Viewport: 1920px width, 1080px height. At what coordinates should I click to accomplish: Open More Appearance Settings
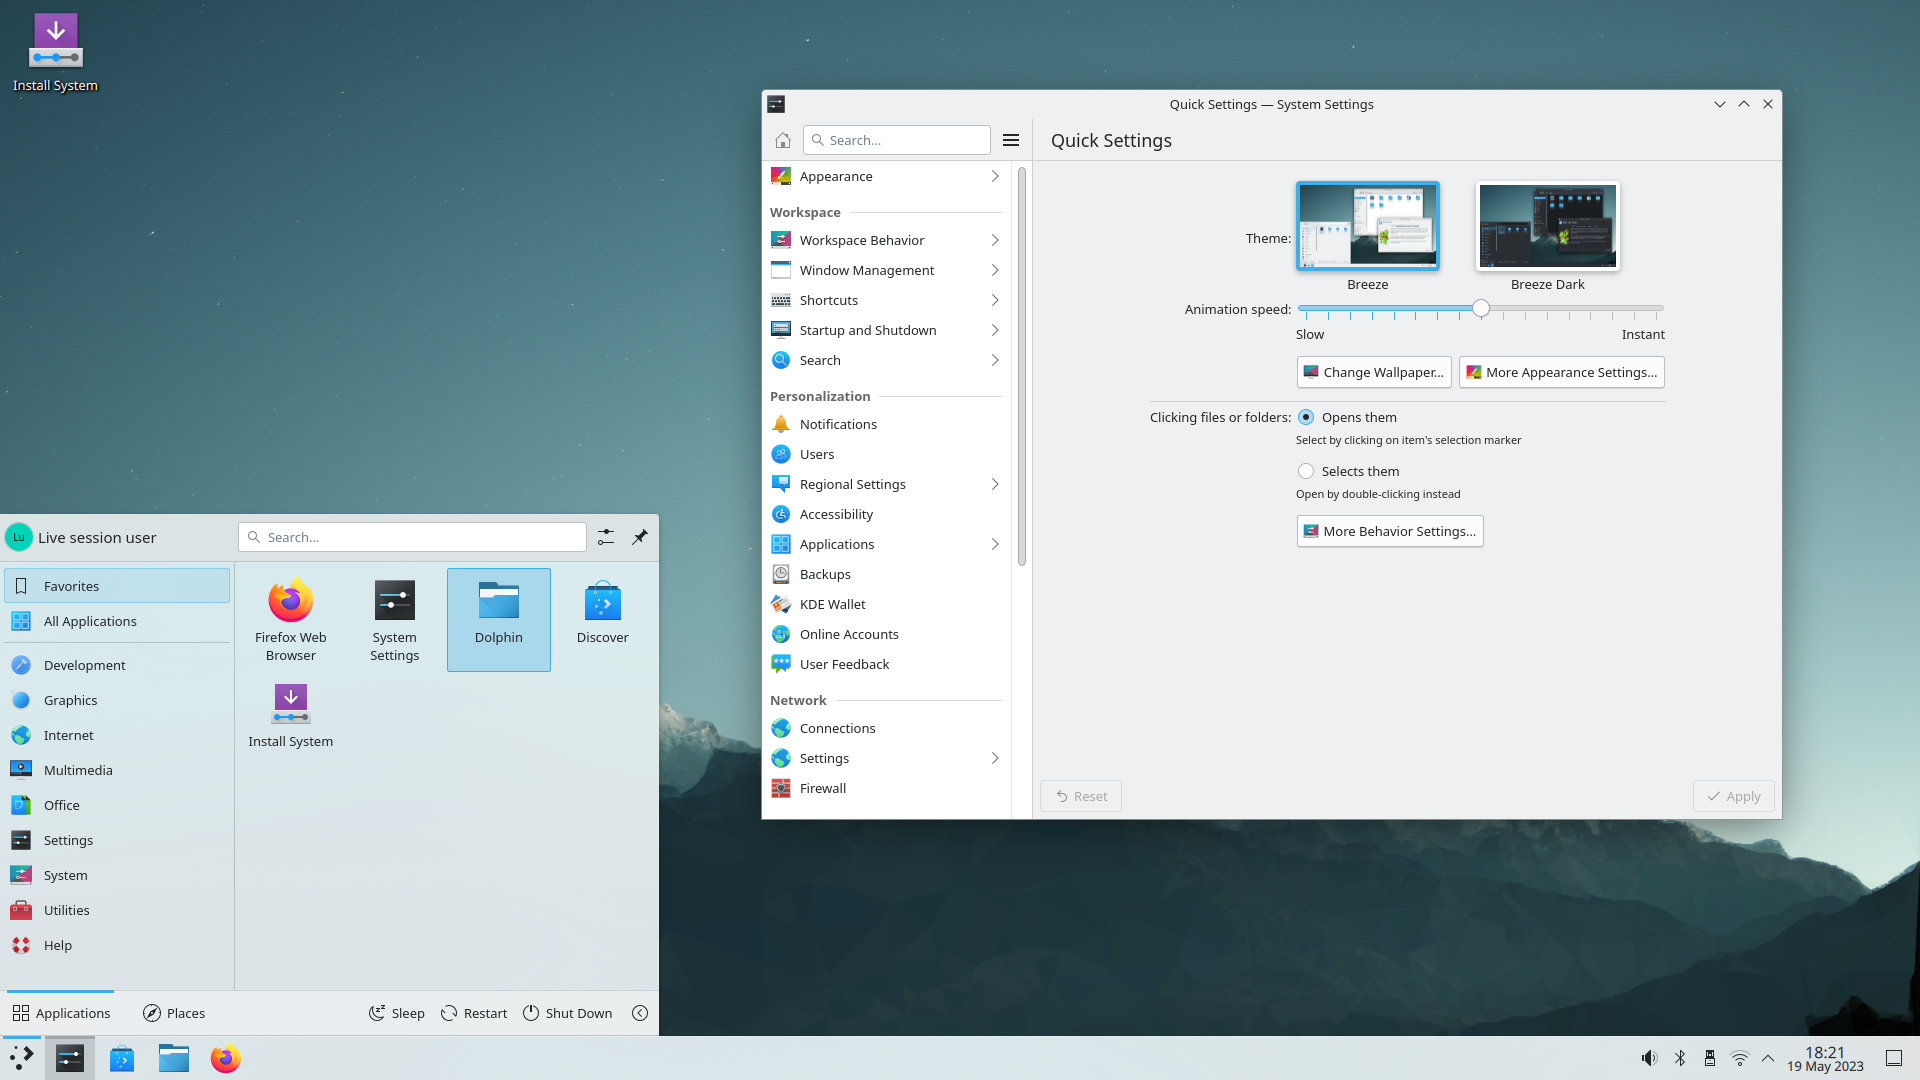click(1561, 372)
